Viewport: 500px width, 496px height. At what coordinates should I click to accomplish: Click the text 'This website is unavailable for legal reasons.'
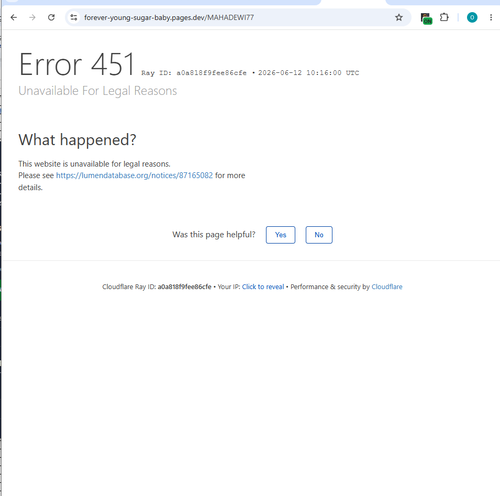click(x=94, y=164)
